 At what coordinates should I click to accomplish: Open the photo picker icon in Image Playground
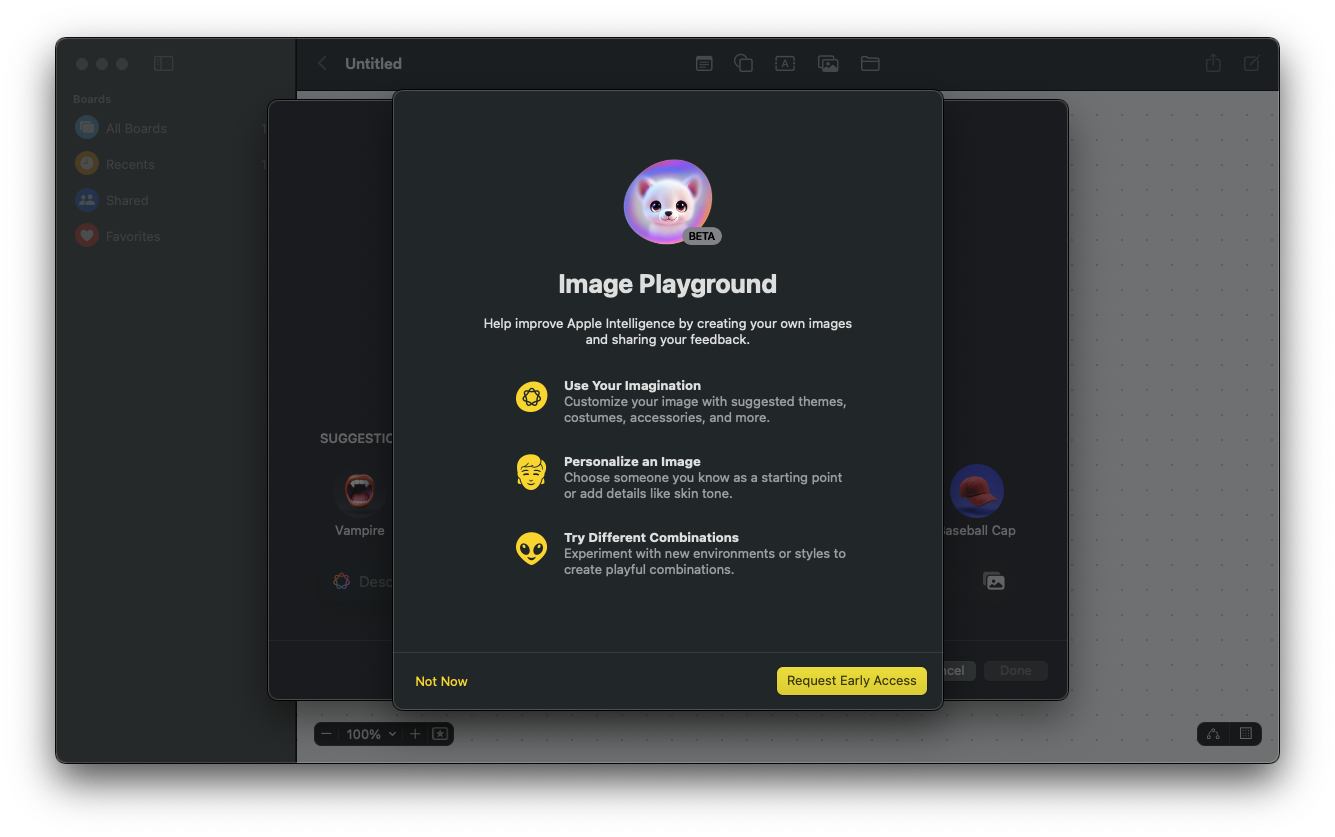click(993, 581)
